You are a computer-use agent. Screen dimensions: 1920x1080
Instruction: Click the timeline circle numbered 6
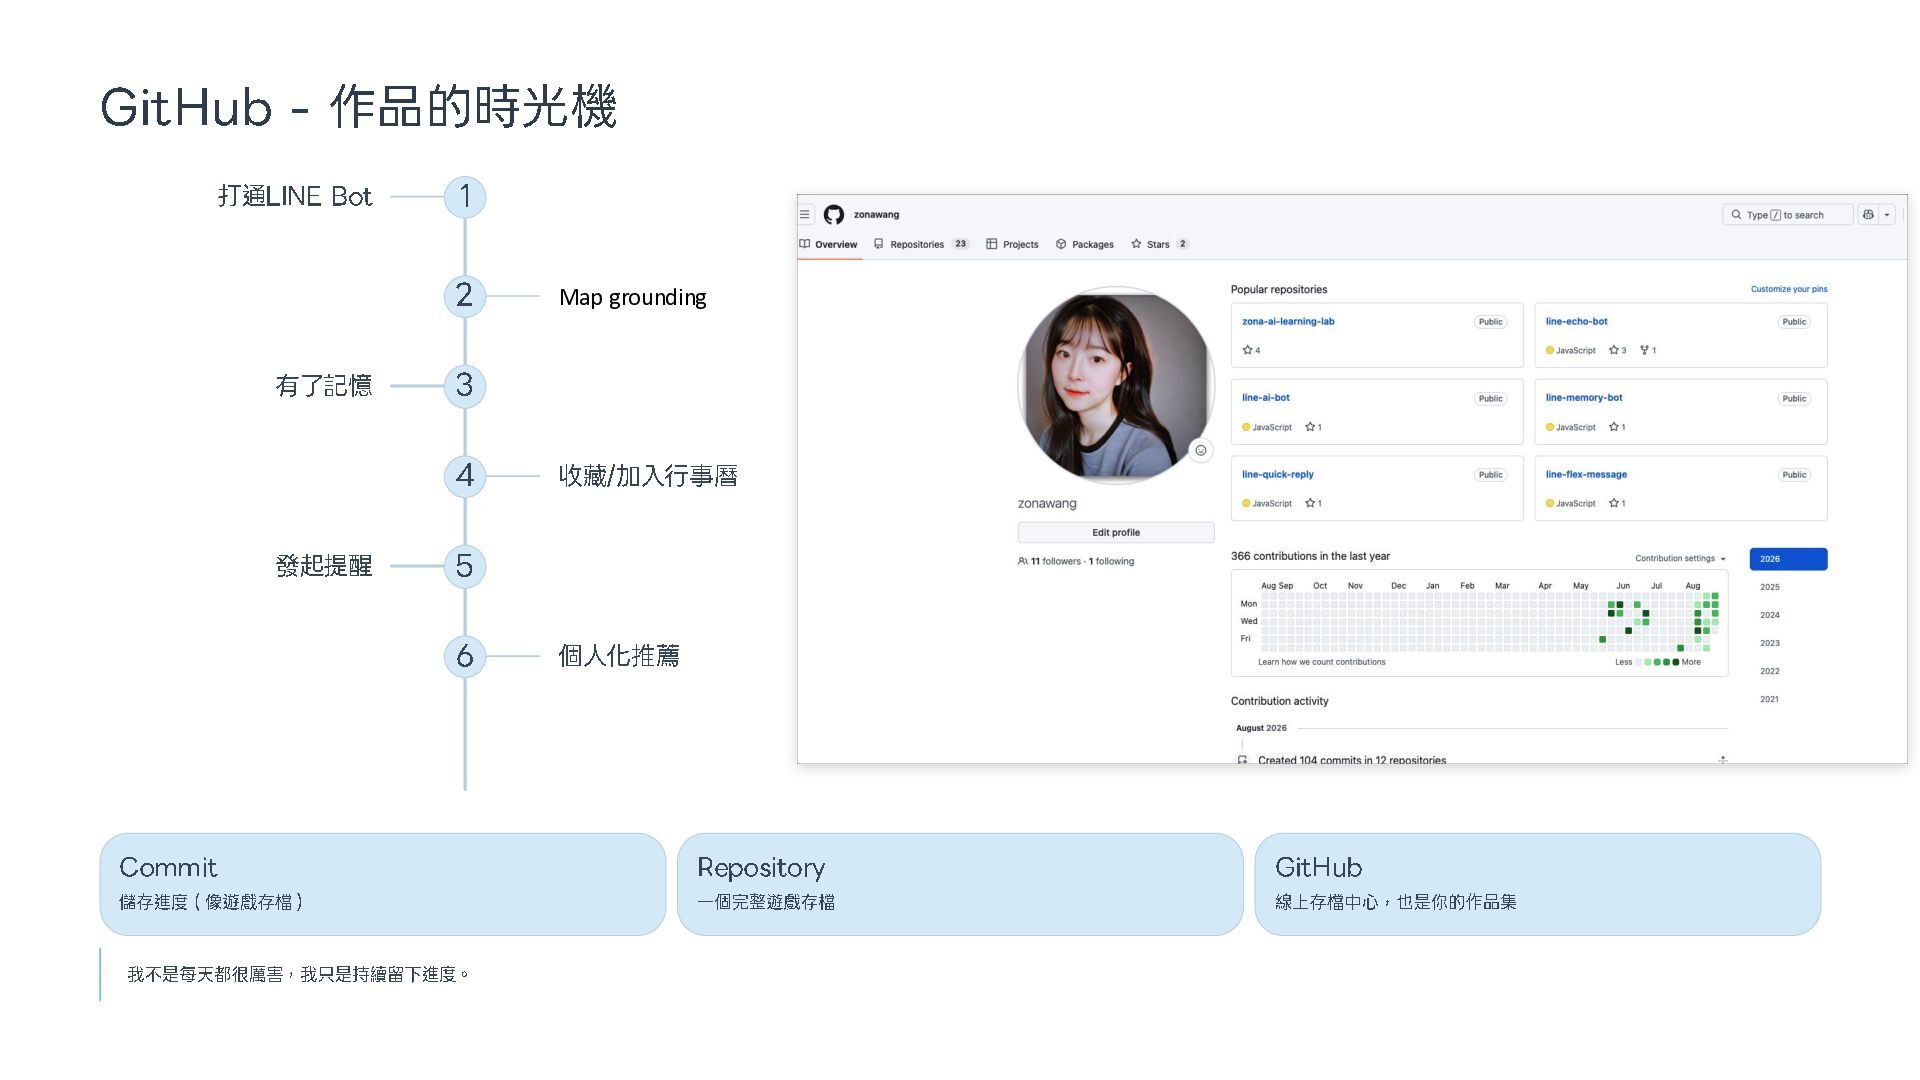coord(465,656)
